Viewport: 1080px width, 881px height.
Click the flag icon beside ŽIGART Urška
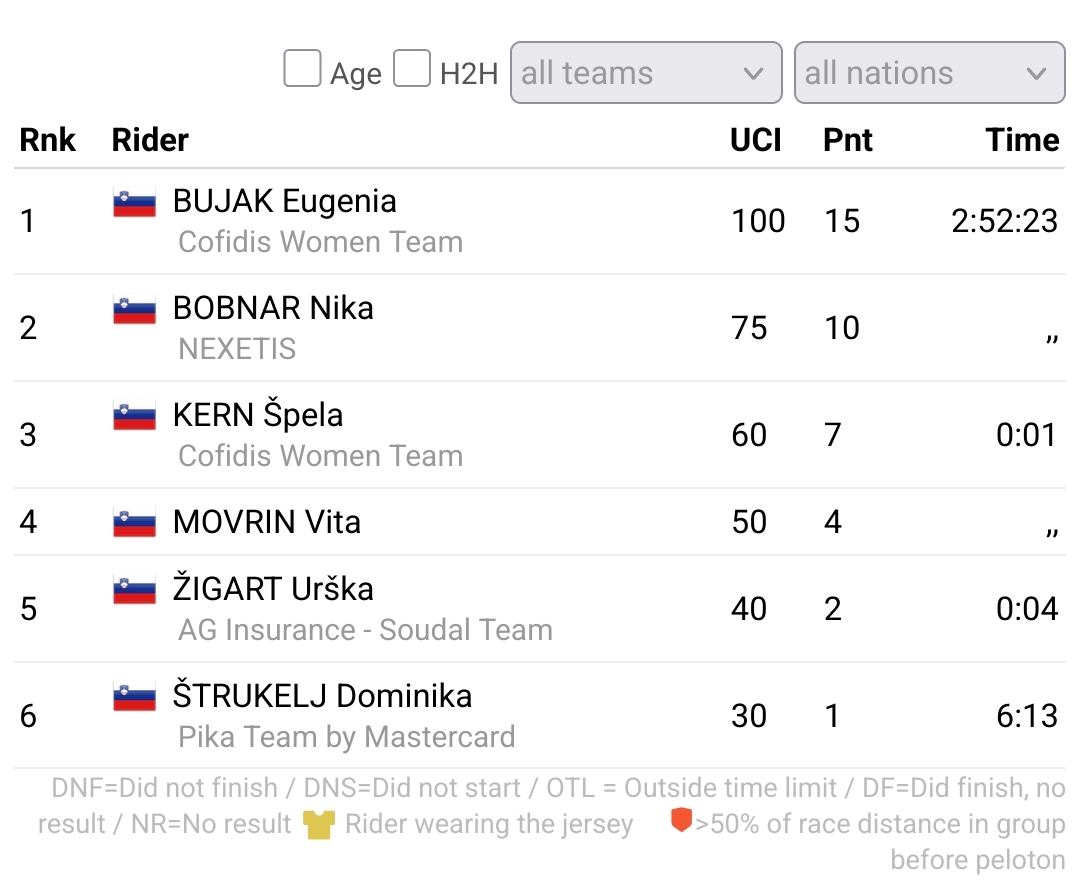[134, 591]
